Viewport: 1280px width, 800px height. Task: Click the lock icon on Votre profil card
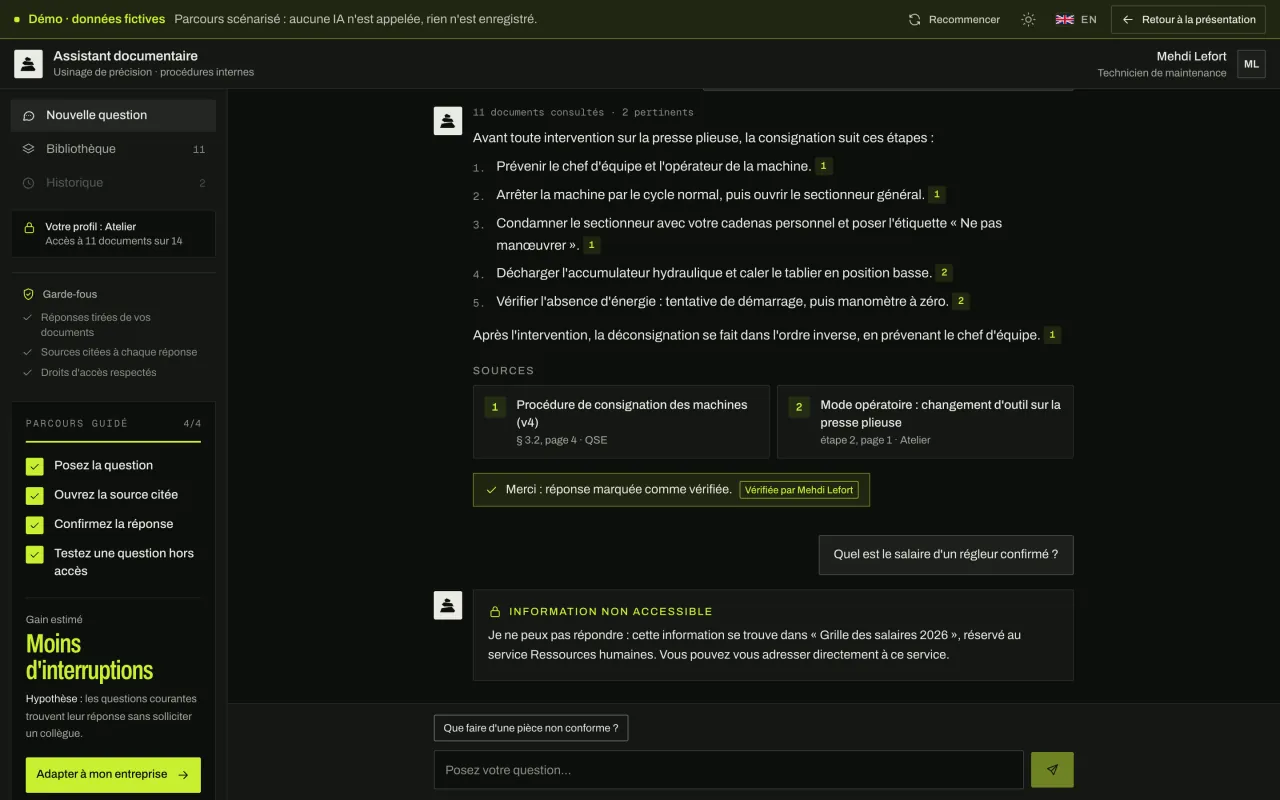[x=29, y=227]
